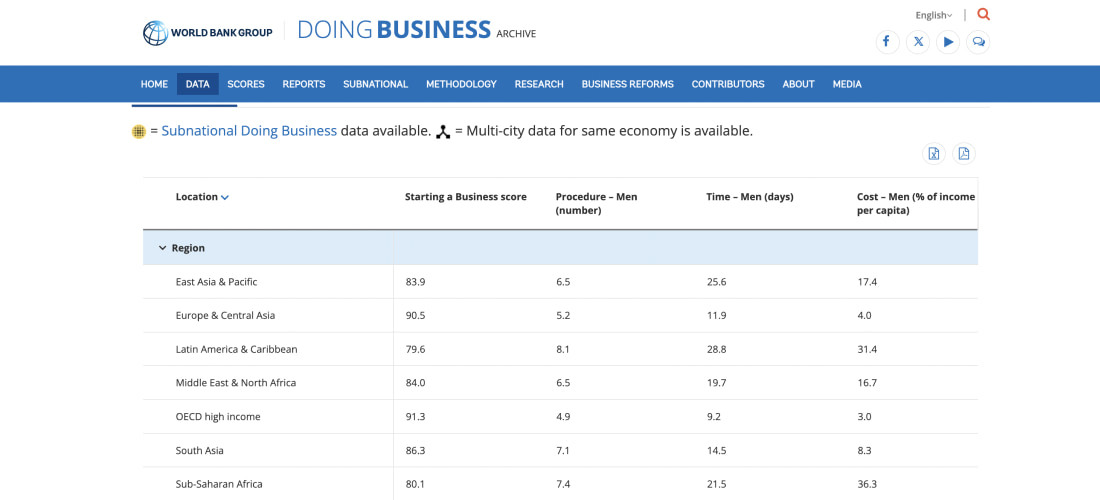Open METHODOLOGY navigation item

tap(462, 84)
